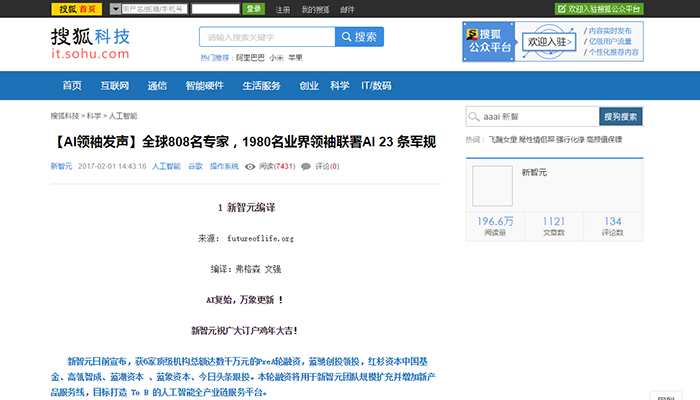Viewport: 700px width, 400px height.
Task: Click the 评论 speech bubble icon
Action: click(307, 166)
